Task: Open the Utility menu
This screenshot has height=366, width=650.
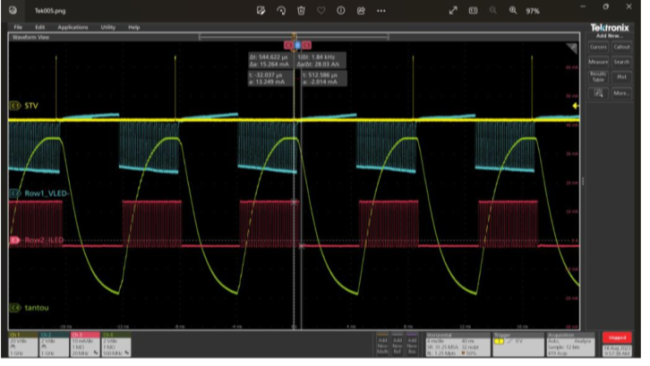Action: [108, 27]
